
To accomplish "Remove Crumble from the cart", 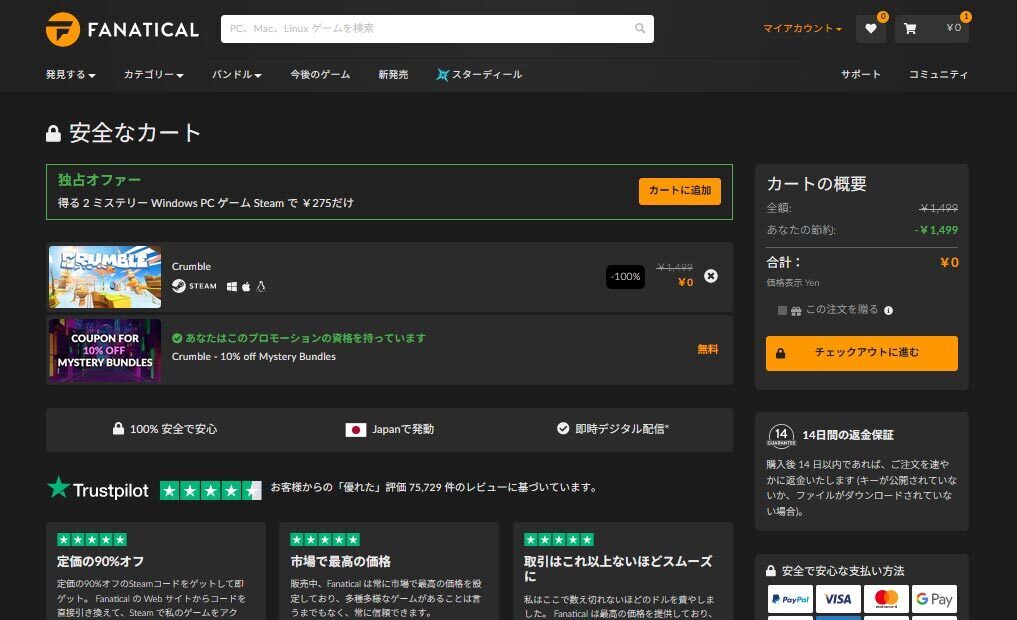I will pos(711,276).
